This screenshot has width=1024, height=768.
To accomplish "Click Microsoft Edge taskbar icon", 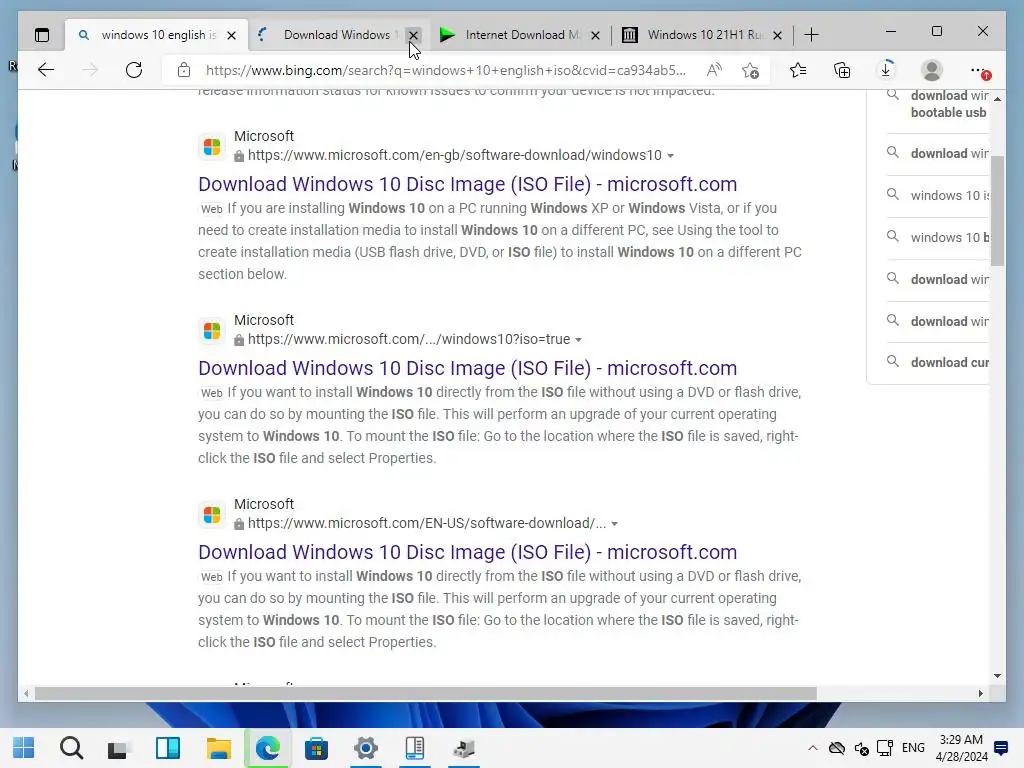I will pos(267,748).
